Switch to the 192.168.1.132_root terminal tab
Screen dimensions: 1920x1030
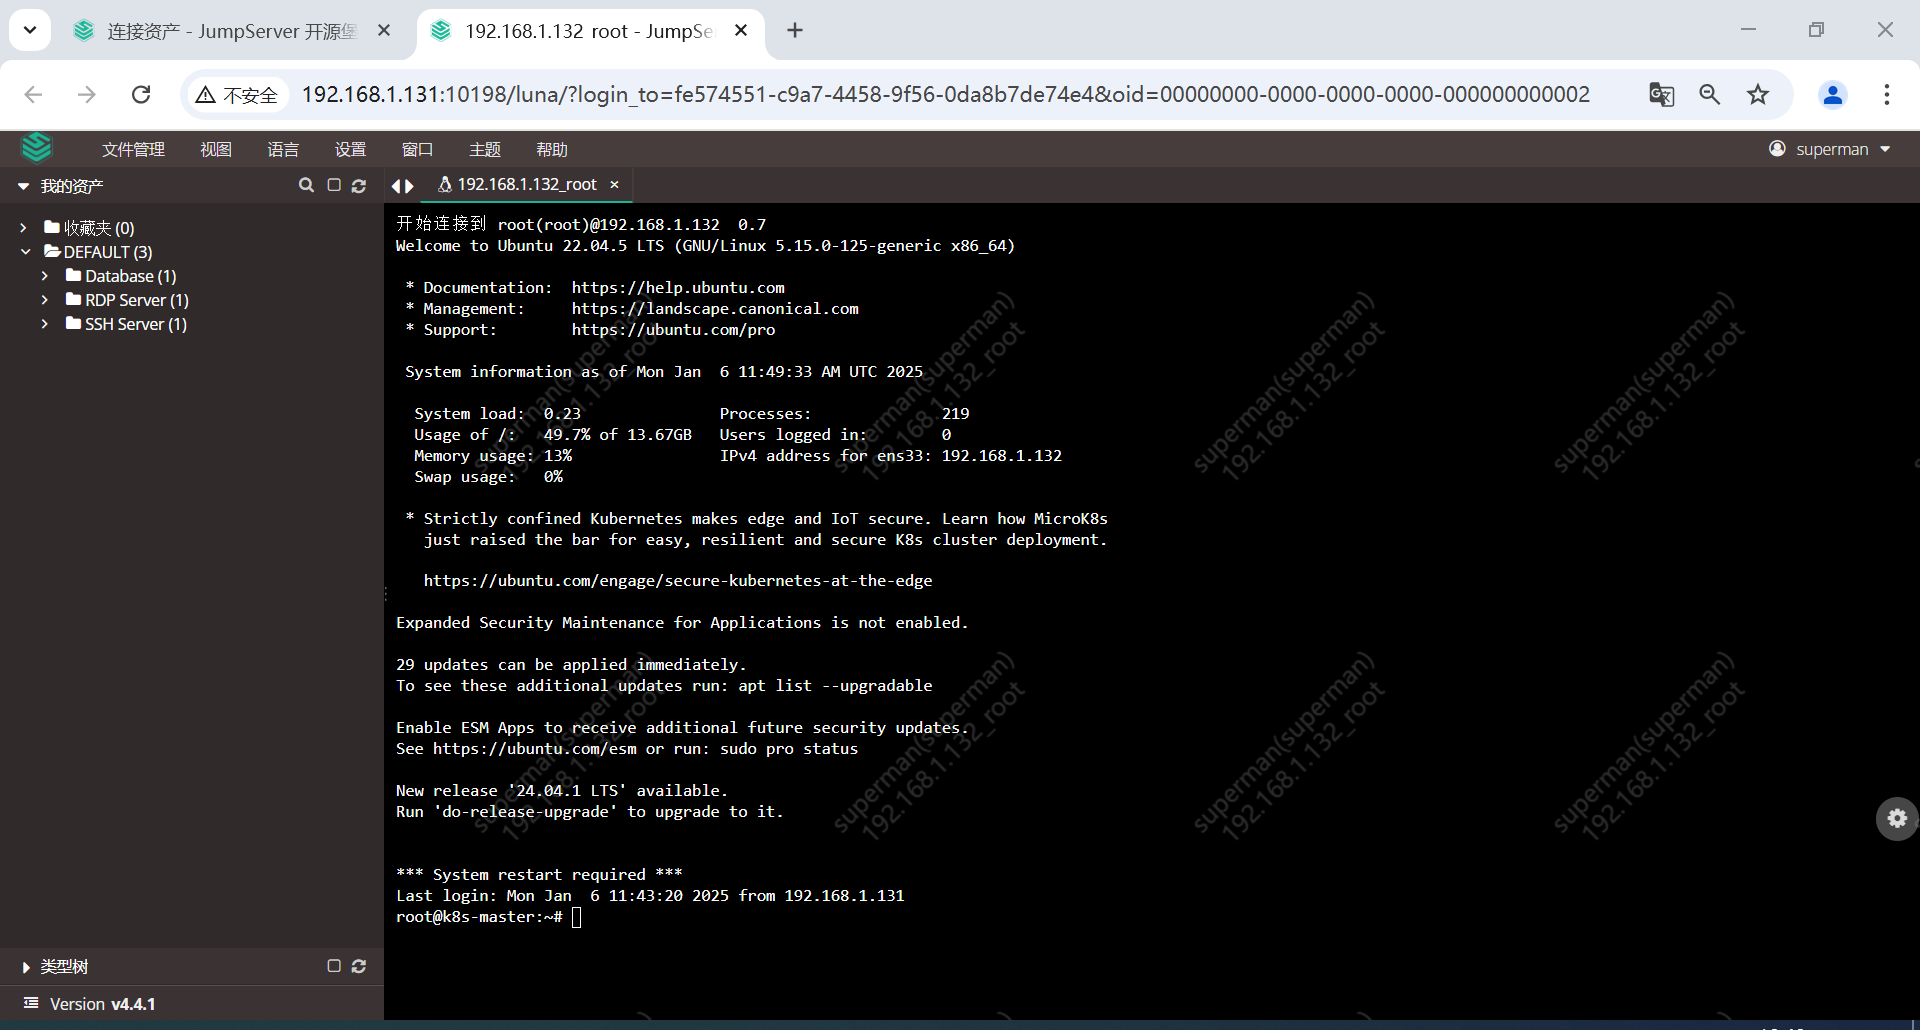[527, 185]
